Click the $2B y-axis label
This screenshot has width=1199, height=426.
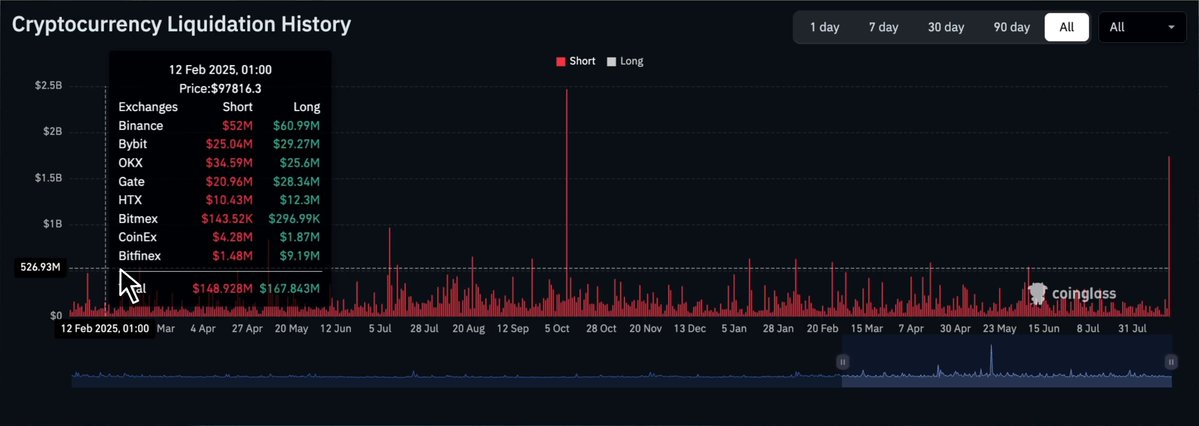click(53, 132)
